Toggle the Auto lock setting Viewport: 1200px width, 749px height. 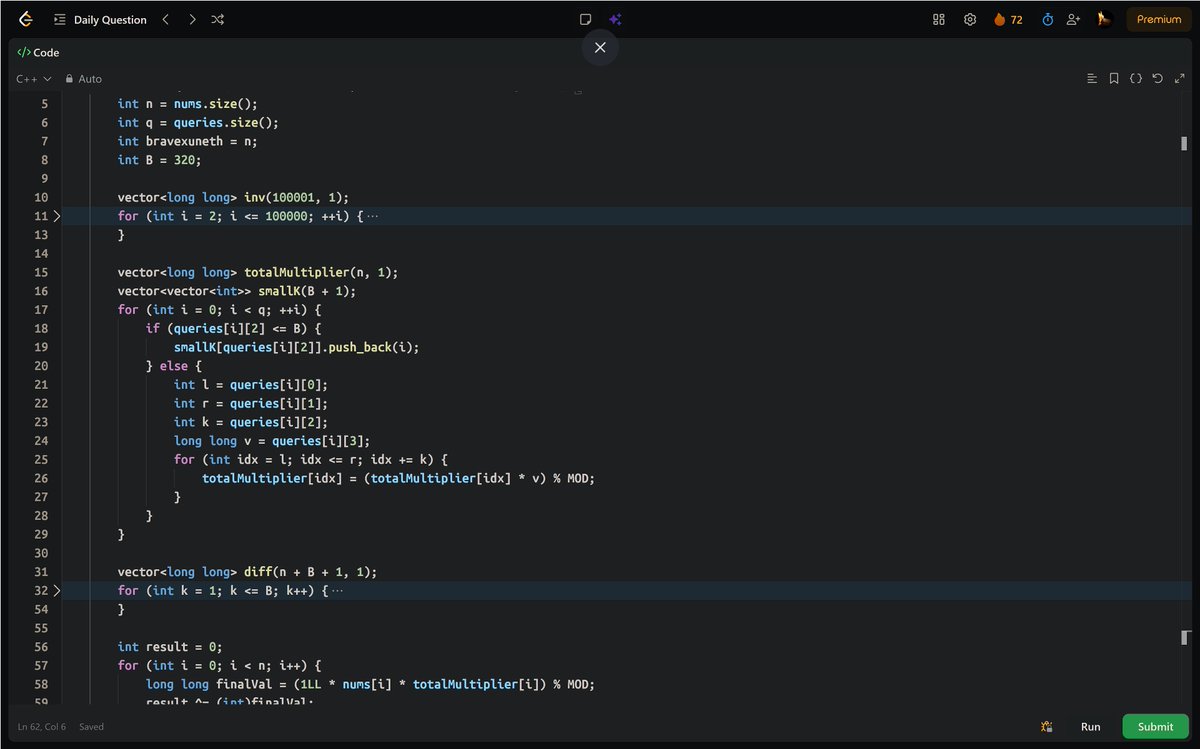click(84, 79)
